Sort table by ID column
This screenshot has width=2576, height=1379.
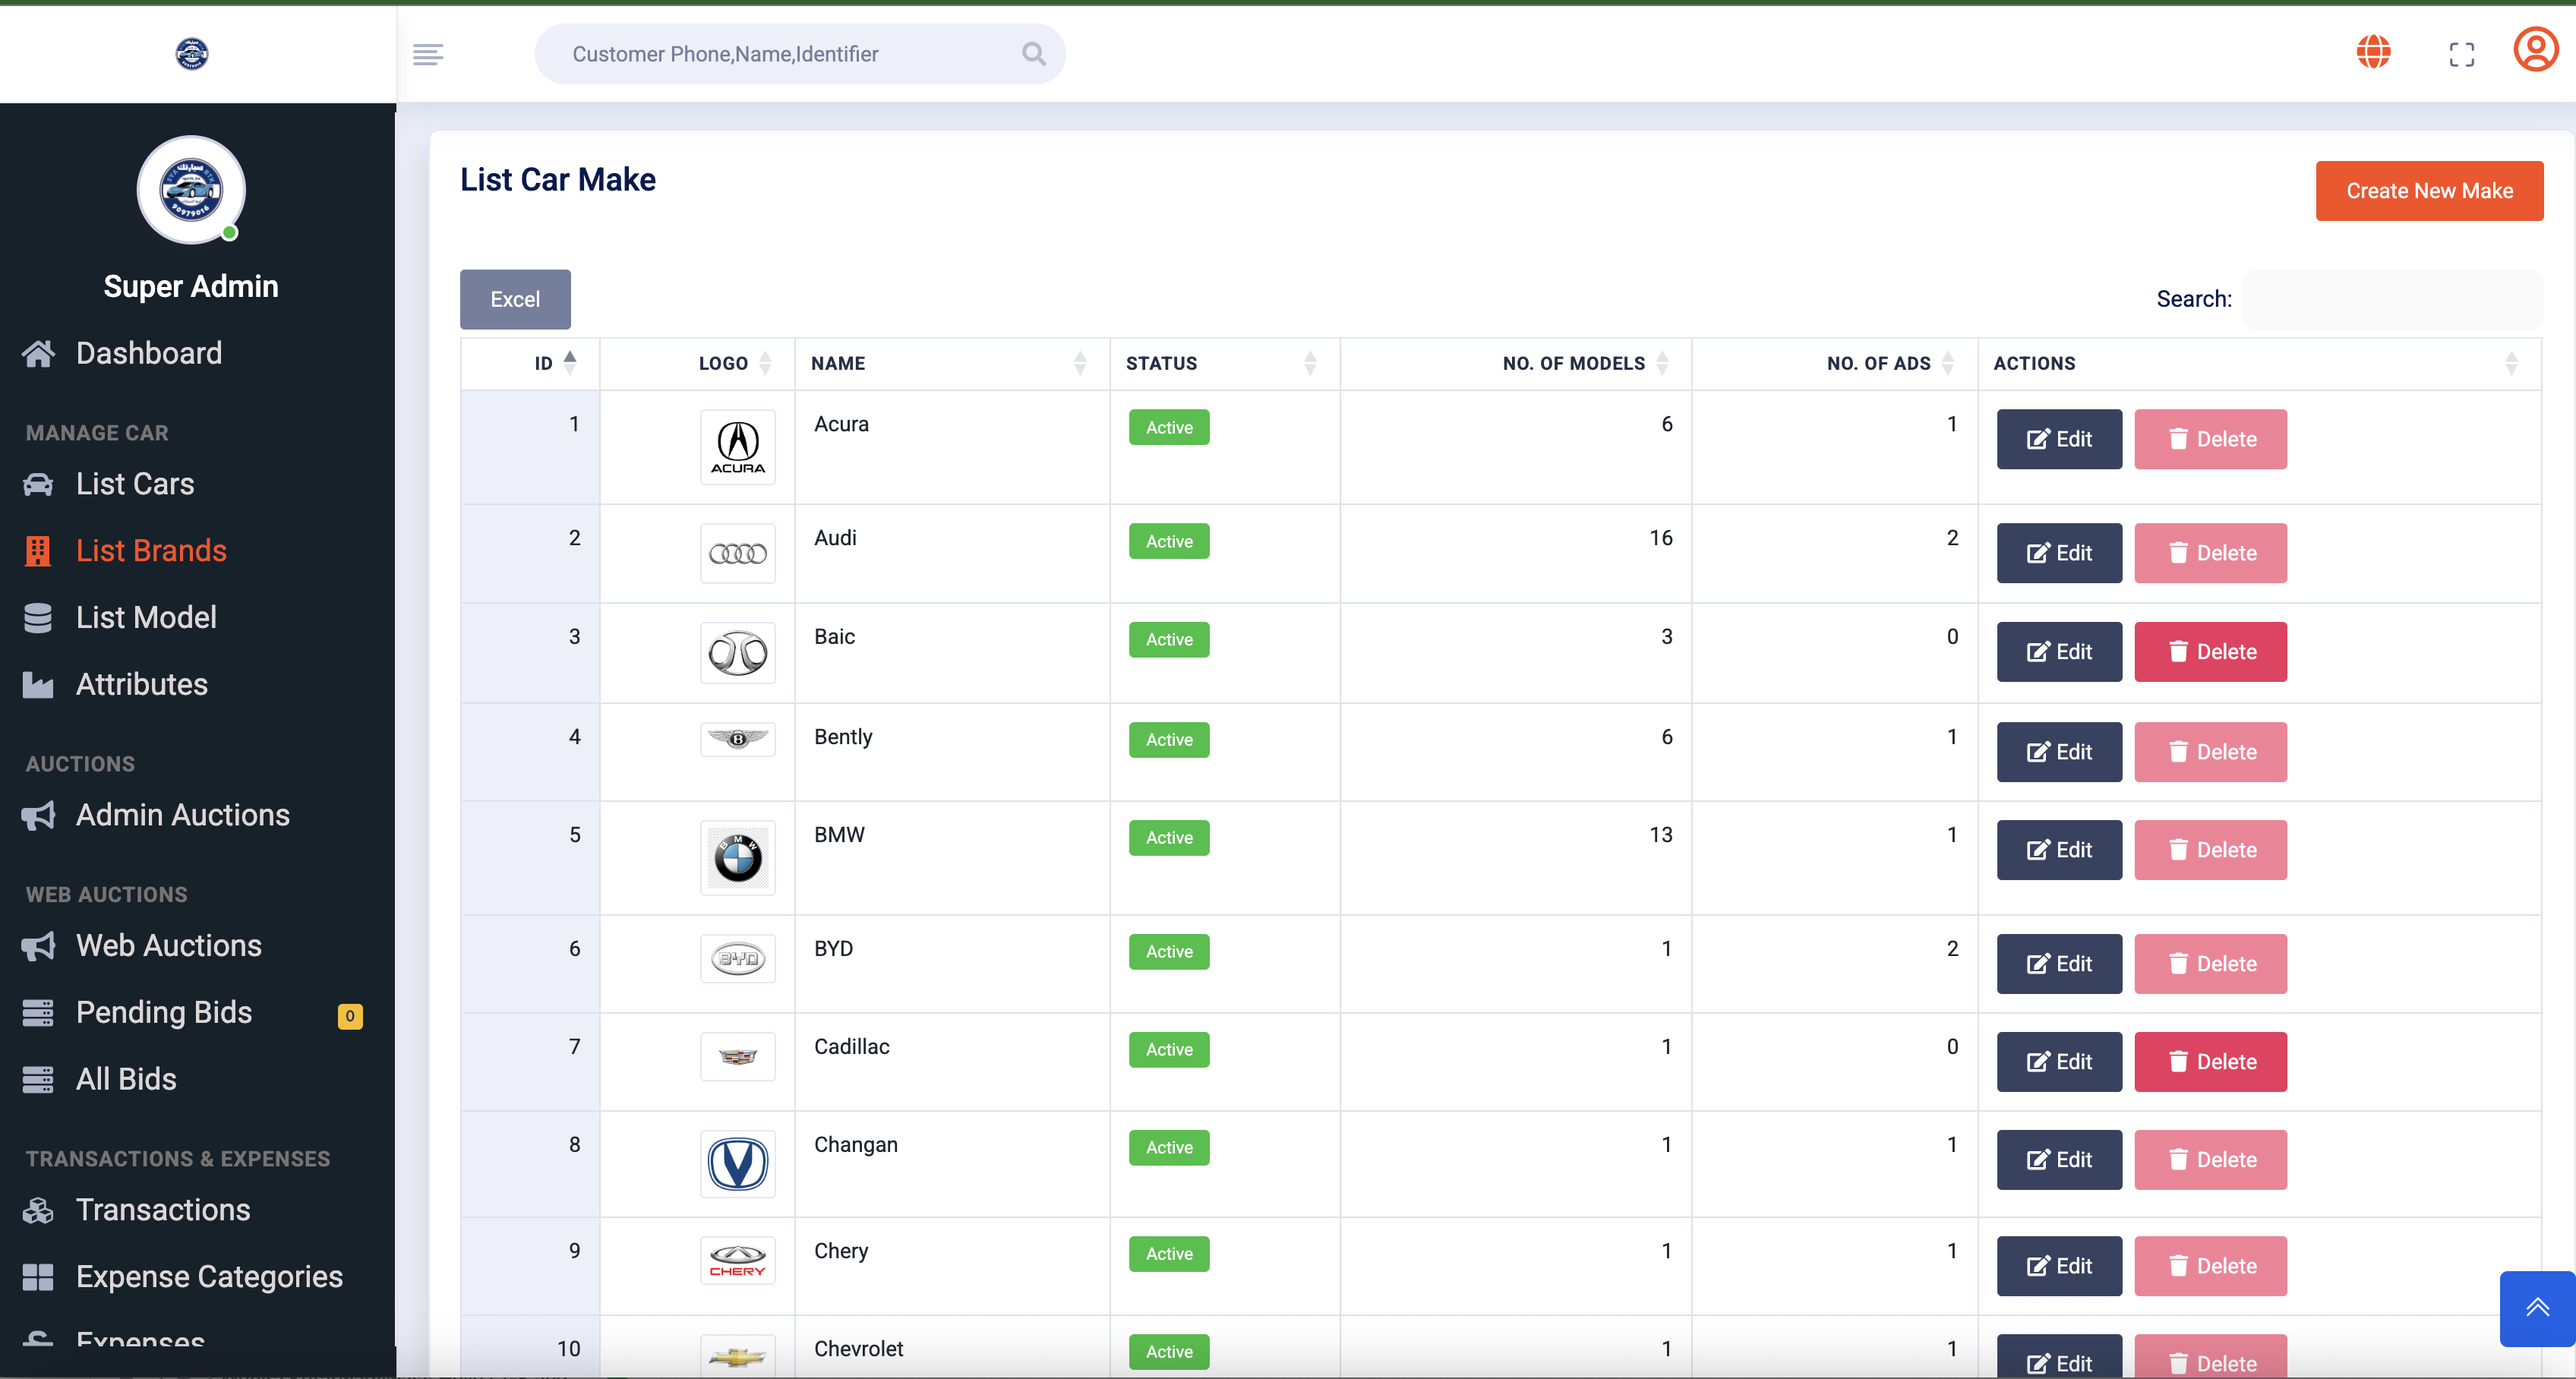[x=544, y=363]
